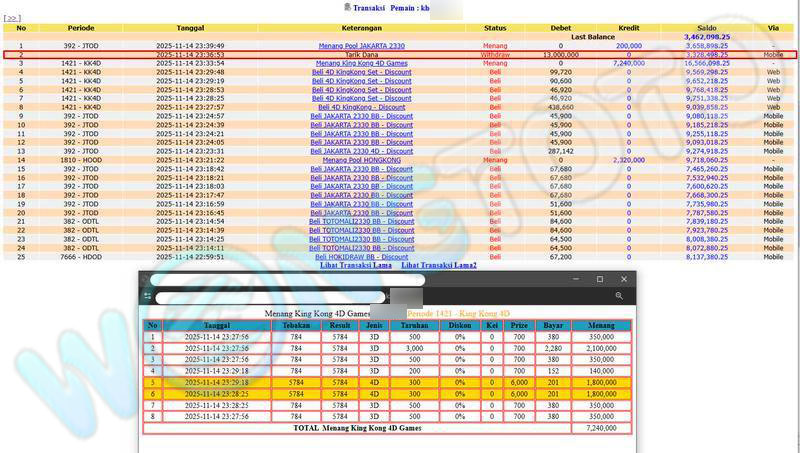
Task: Close the King Kong 4D popup window
Action: (x=624, y=279)
